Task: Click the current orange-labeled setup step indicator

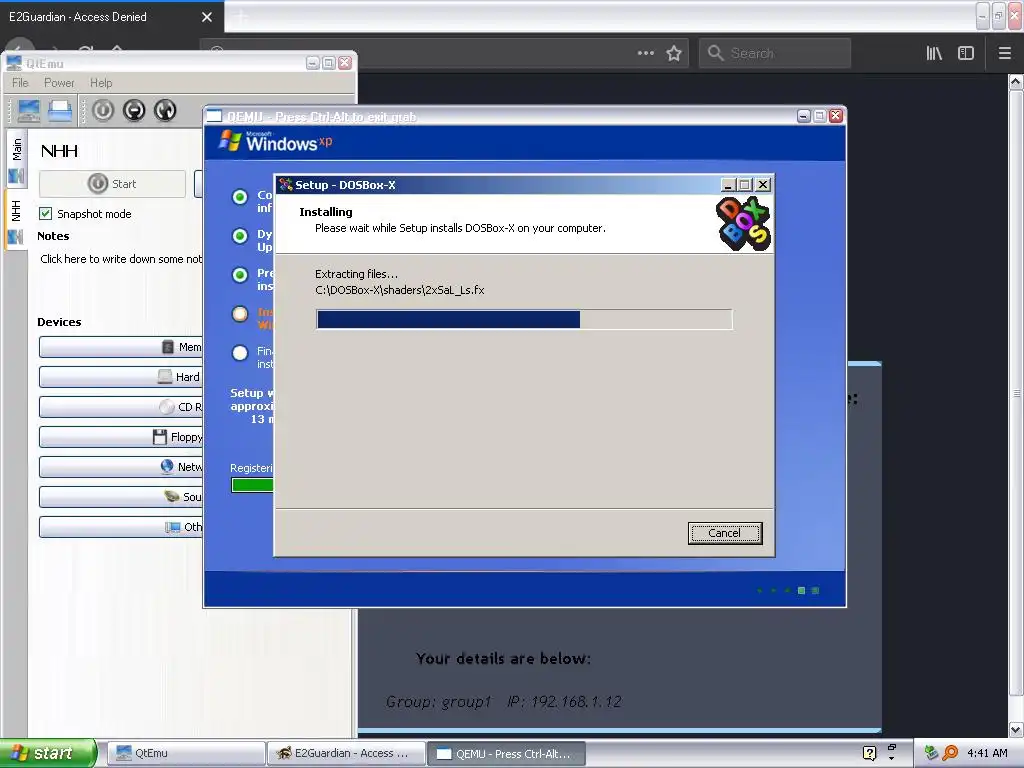Action: (240, 314)
